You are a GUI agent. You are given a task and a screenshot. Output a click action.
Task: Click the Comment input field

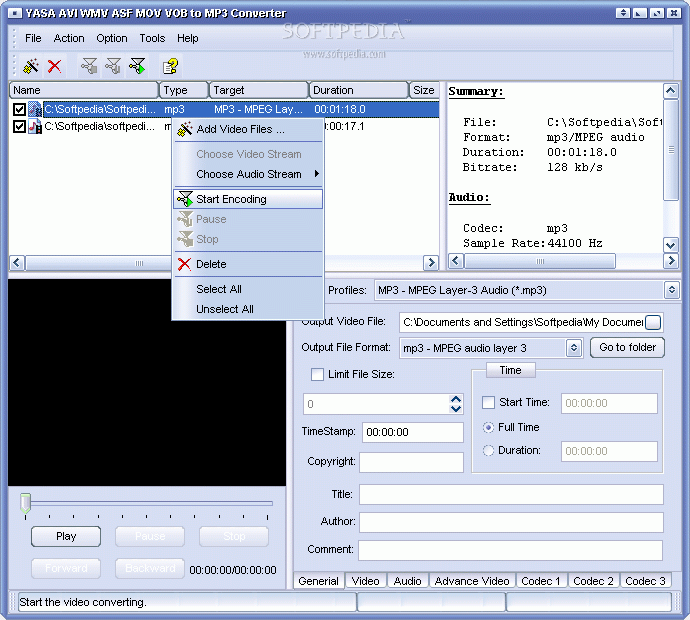pos(510,550)
